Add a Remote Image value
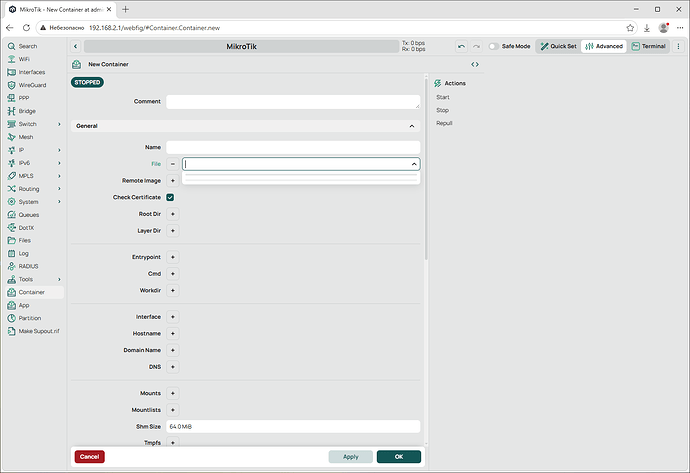This screenshot has width=690, height=473. coord(172,180)
